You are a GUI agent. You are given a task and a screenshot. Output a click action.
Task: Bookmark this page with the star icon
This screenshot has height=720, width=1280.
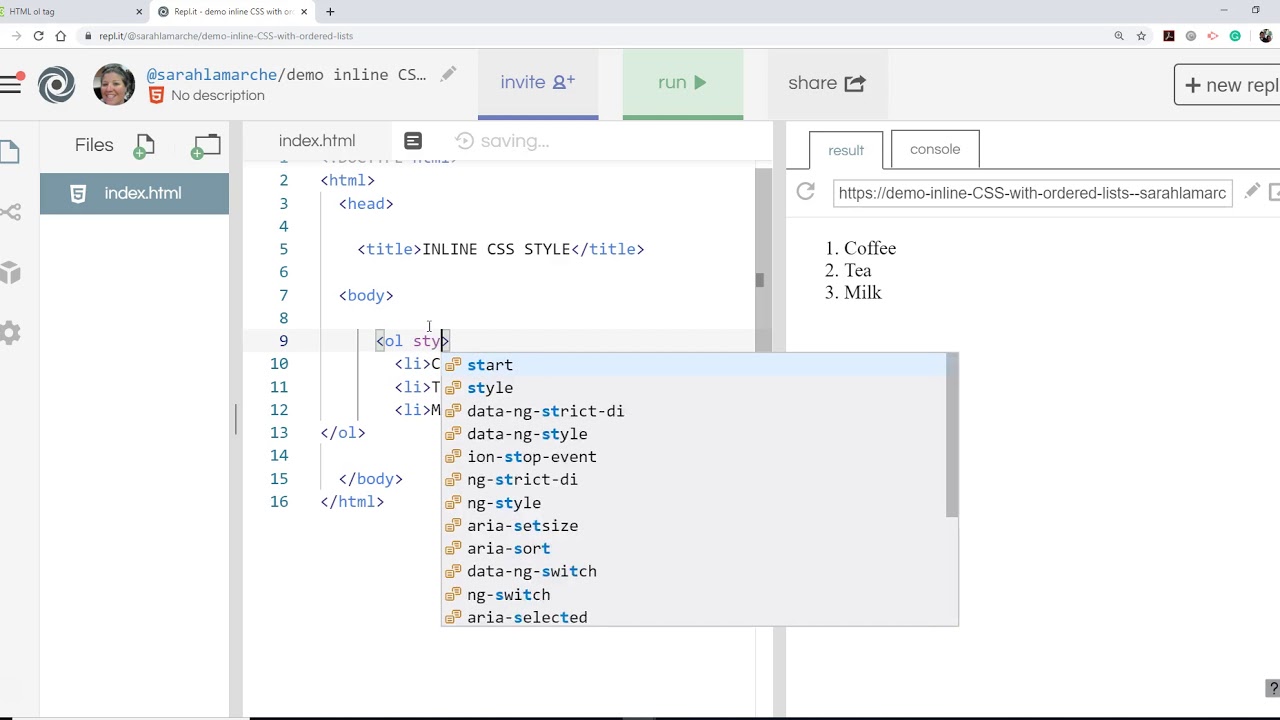[1141, 36]
